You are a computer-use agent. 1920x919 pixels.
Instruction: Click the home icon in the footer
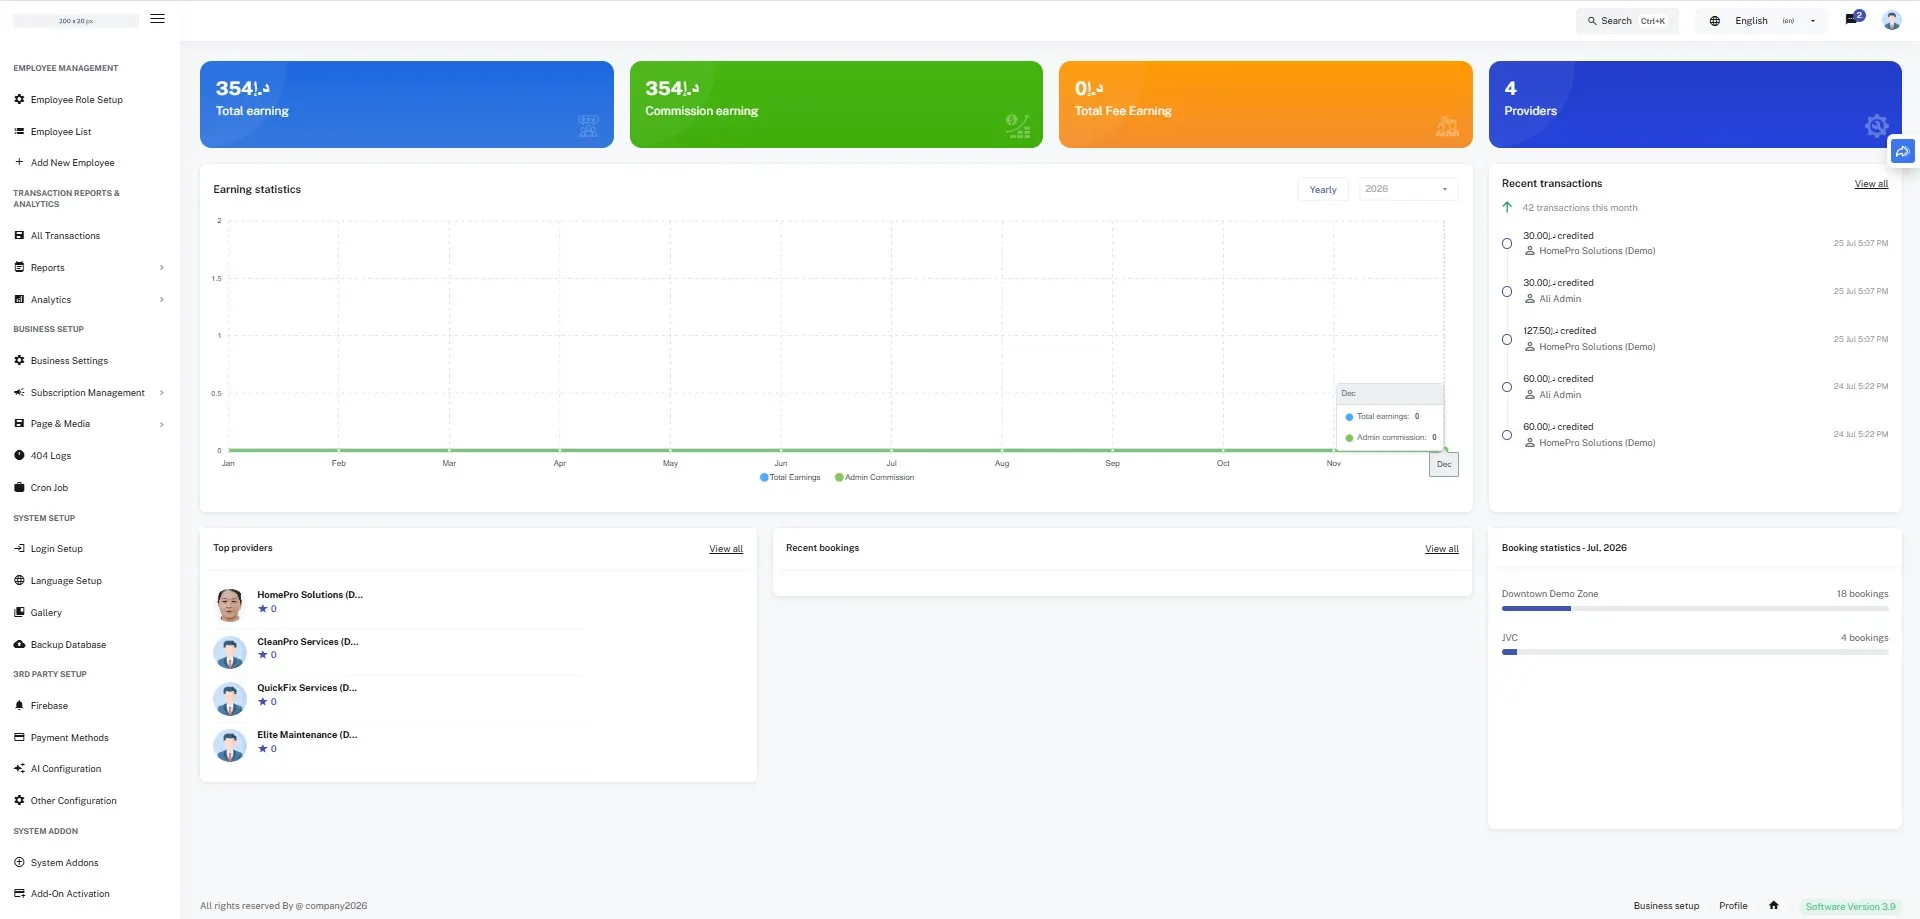[1773, 905]
